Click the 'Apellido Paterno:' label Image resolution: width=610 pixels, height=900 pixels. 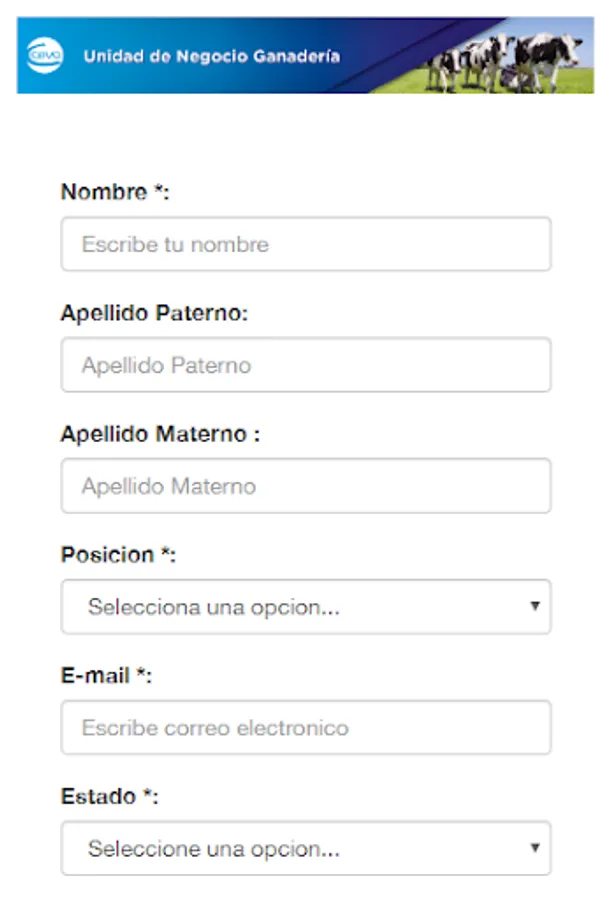(x=154, y=313)
